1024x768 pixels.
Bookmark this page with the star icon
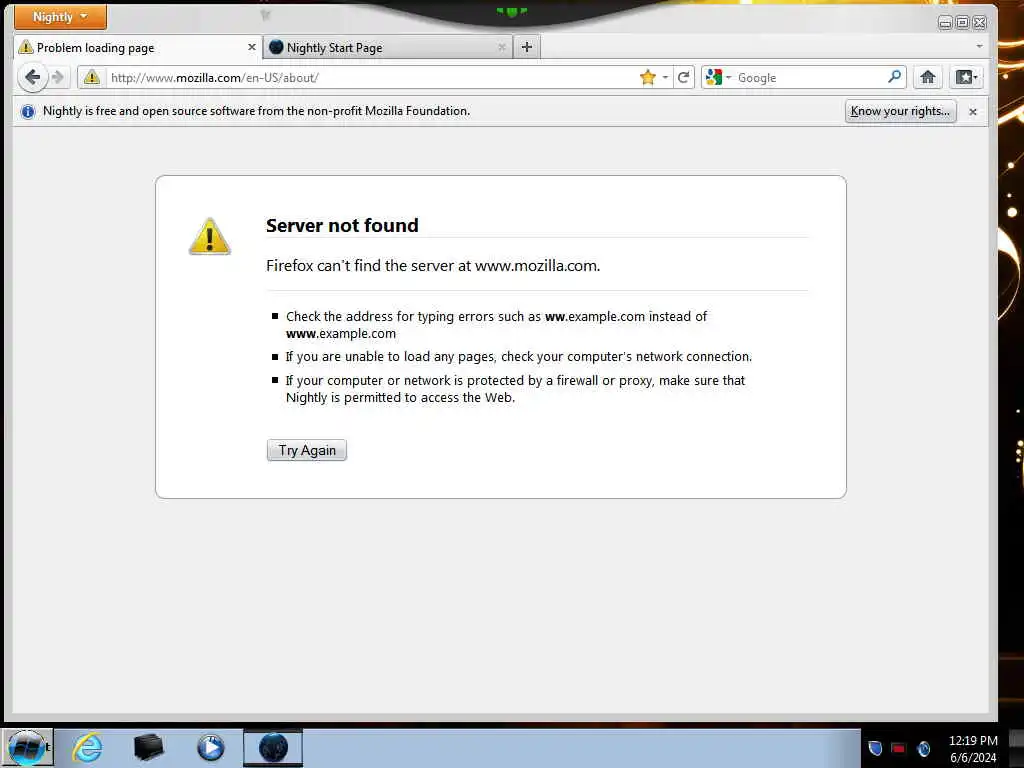648,78
